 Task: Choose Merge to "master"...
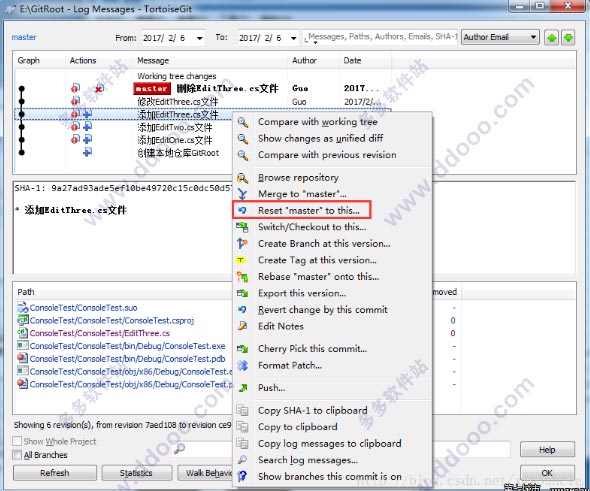coord(302,194)
